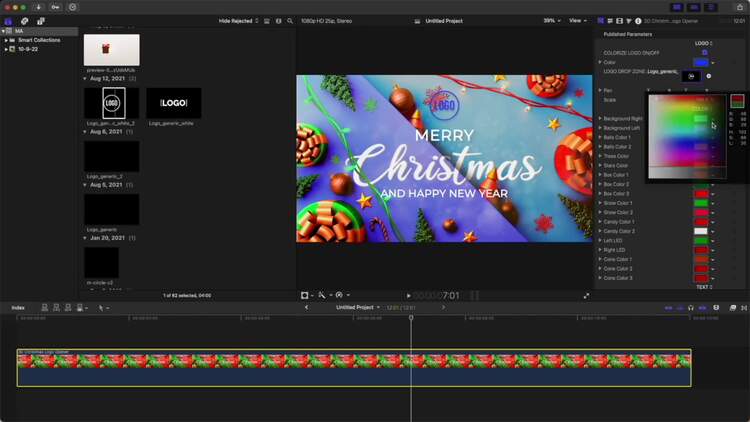
Task: Select the Stars Color parameter label
Action: (616, 166)
